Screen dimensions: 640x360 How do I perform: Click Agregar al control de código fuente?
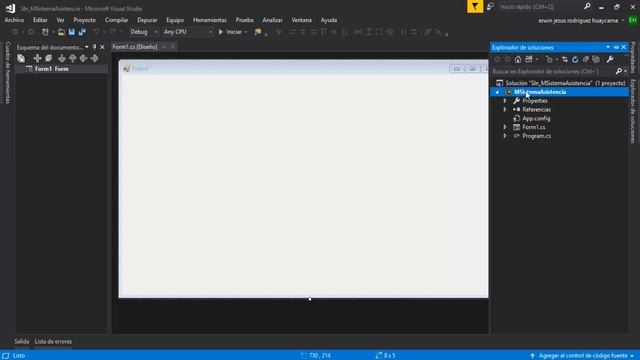582,356
